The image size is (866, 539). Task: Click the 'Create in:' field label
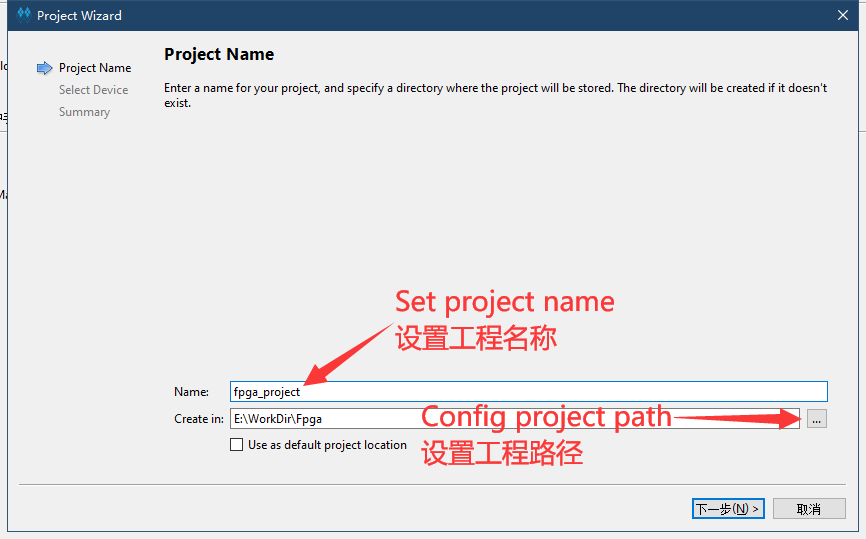199,419
